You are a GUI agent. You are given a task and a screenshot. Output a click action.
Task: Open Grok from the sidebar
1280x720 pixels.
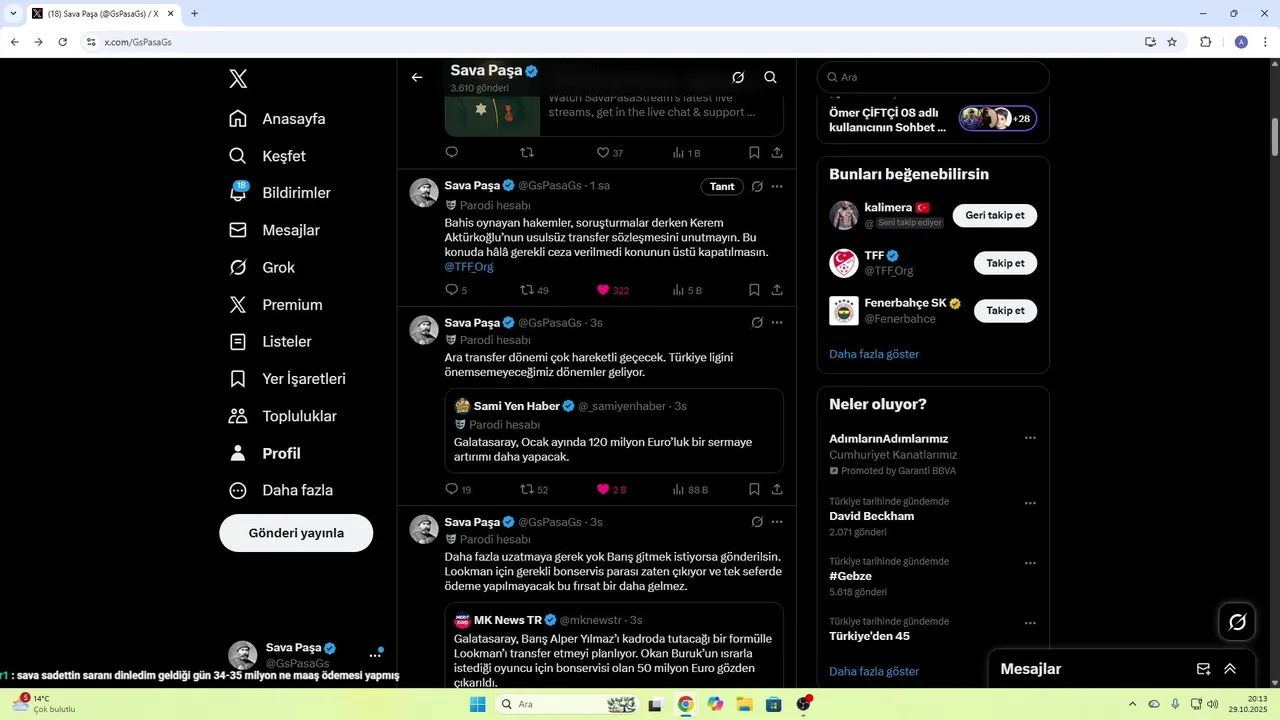261,267
